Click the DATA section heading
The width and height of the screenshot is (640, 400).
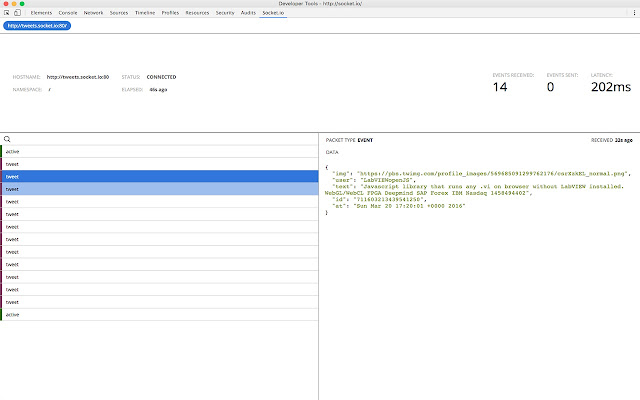(x=332, y=152)
